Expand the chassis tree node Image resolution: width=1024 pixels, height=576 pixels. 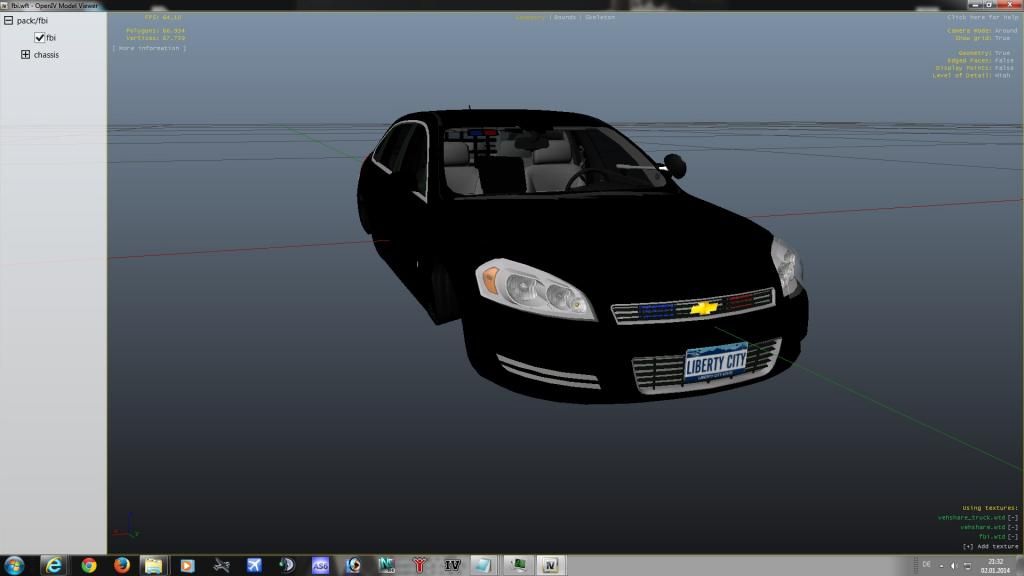(24, 54)
